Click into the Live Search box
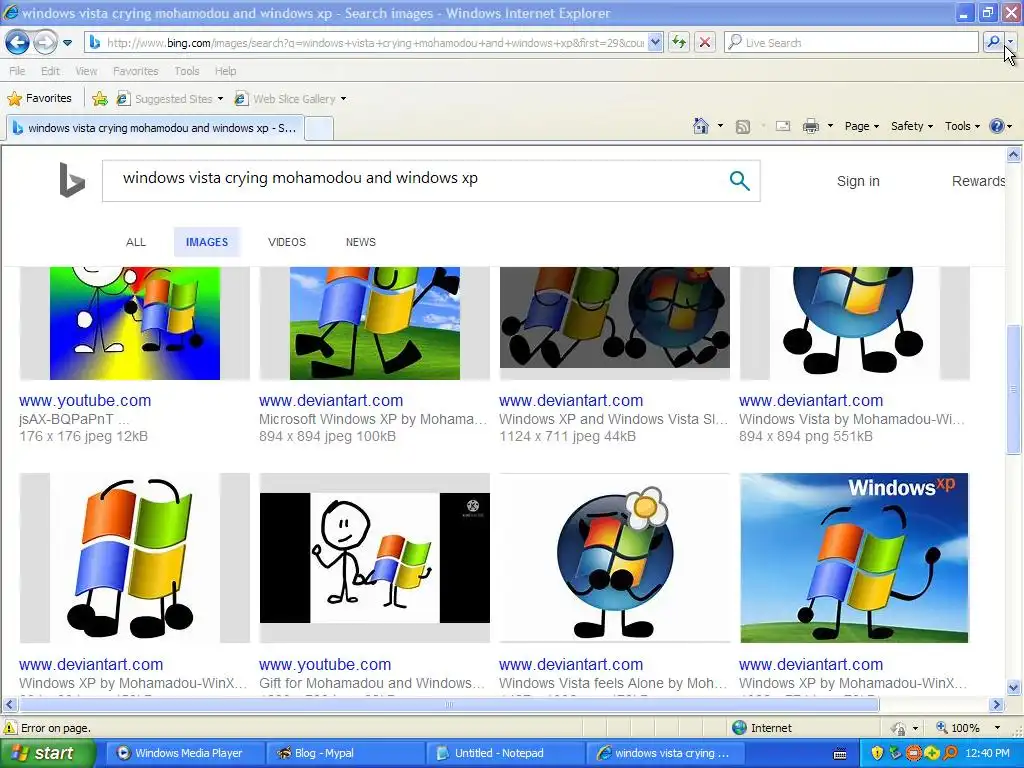This screenshot has height=768, width=1024. (852, 42)
